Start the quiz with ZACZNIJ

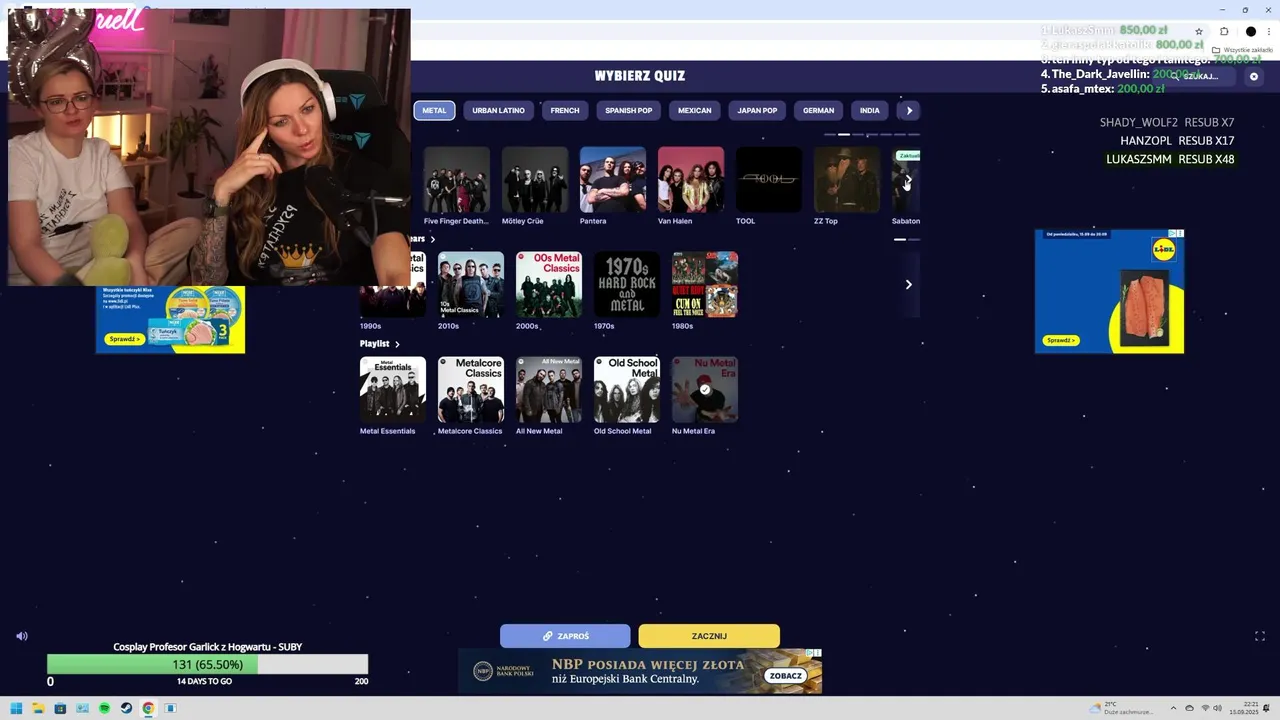709,636
